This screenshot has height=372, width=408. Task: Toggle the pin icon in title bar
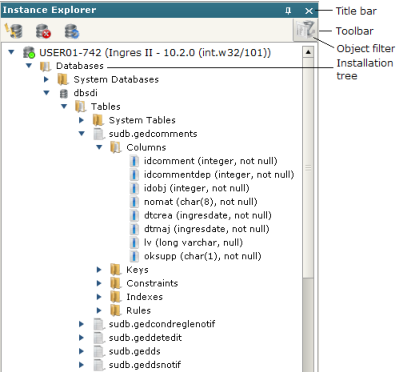click(288, 11)
